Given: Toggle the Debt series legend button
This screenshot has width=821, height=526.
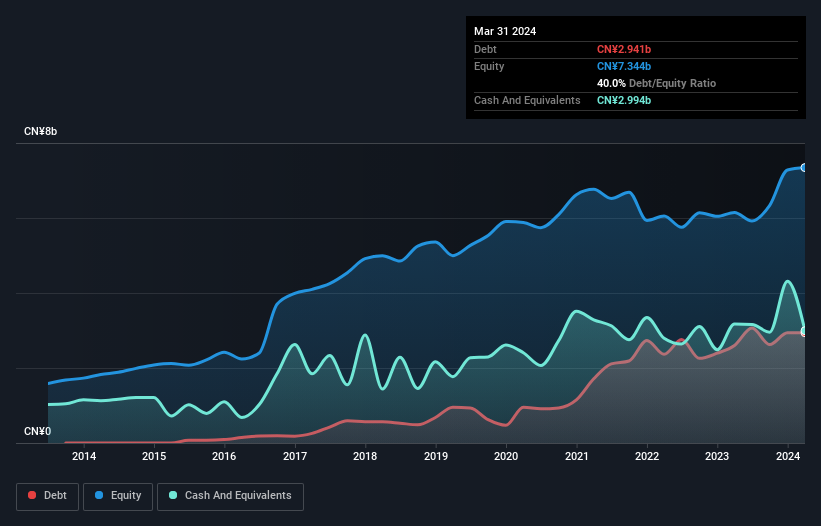Looking at the screenshot, I should (48, 496).
